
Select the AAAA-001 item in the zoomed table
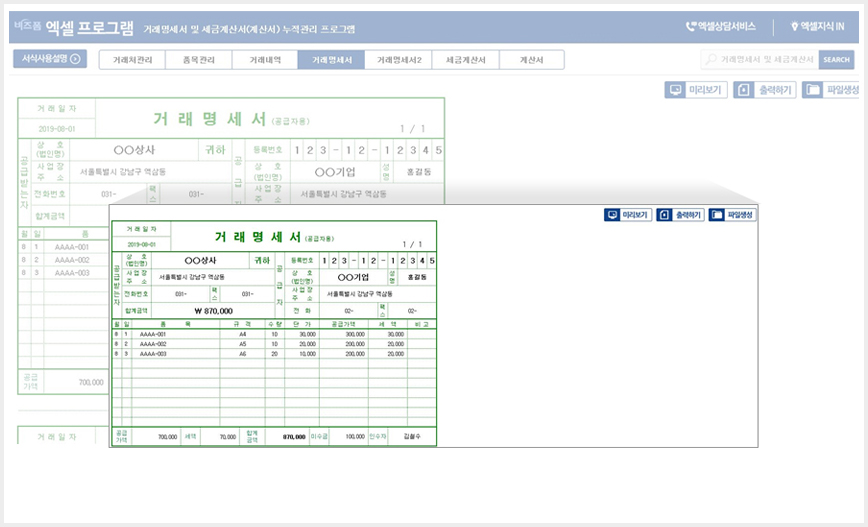pyautogui.click(x=175, y=334)
